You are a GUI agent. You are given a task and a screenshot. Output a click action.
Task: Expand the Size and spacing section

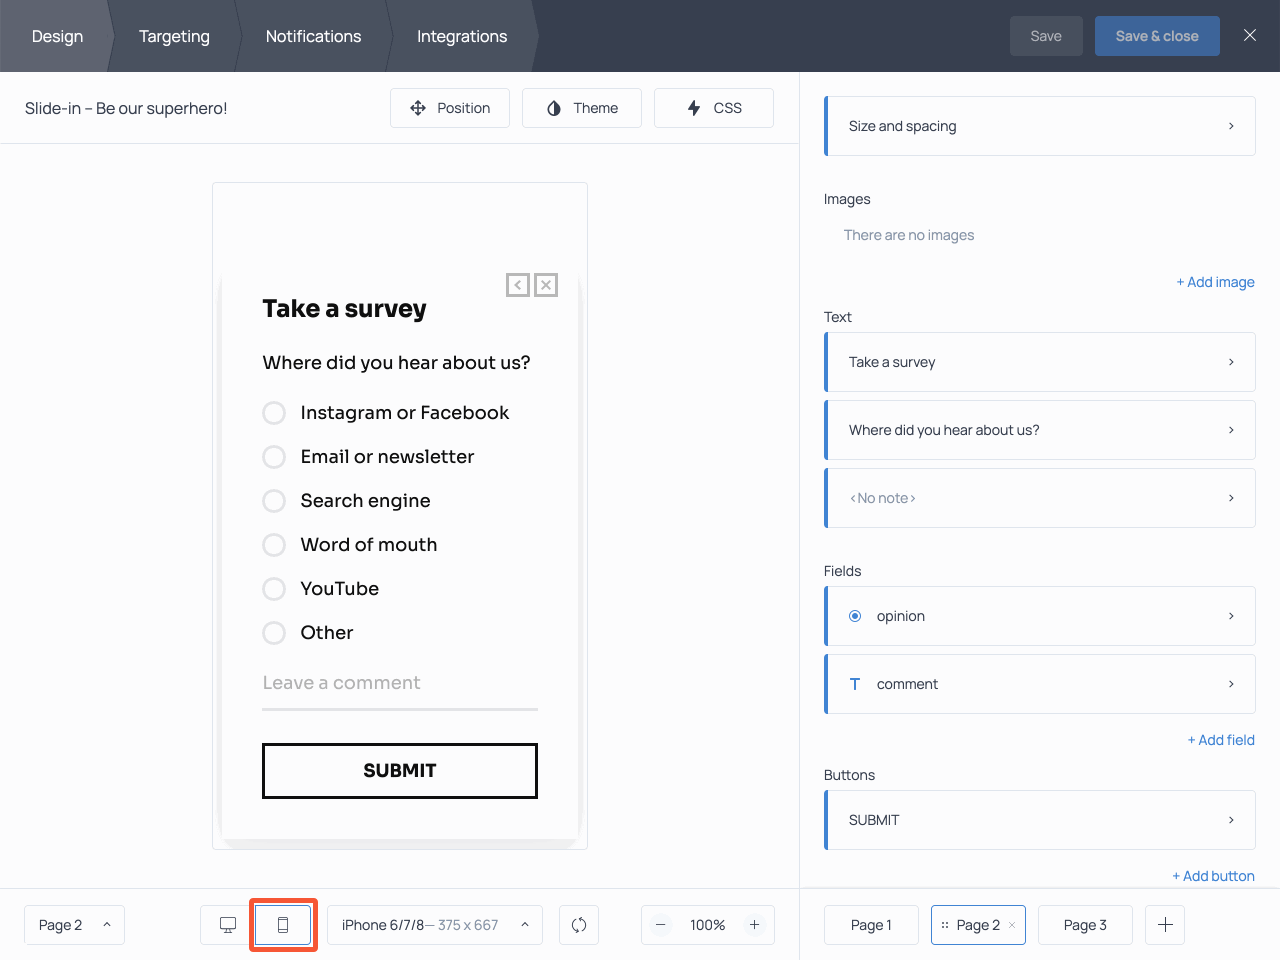[x=1040, y=126]
